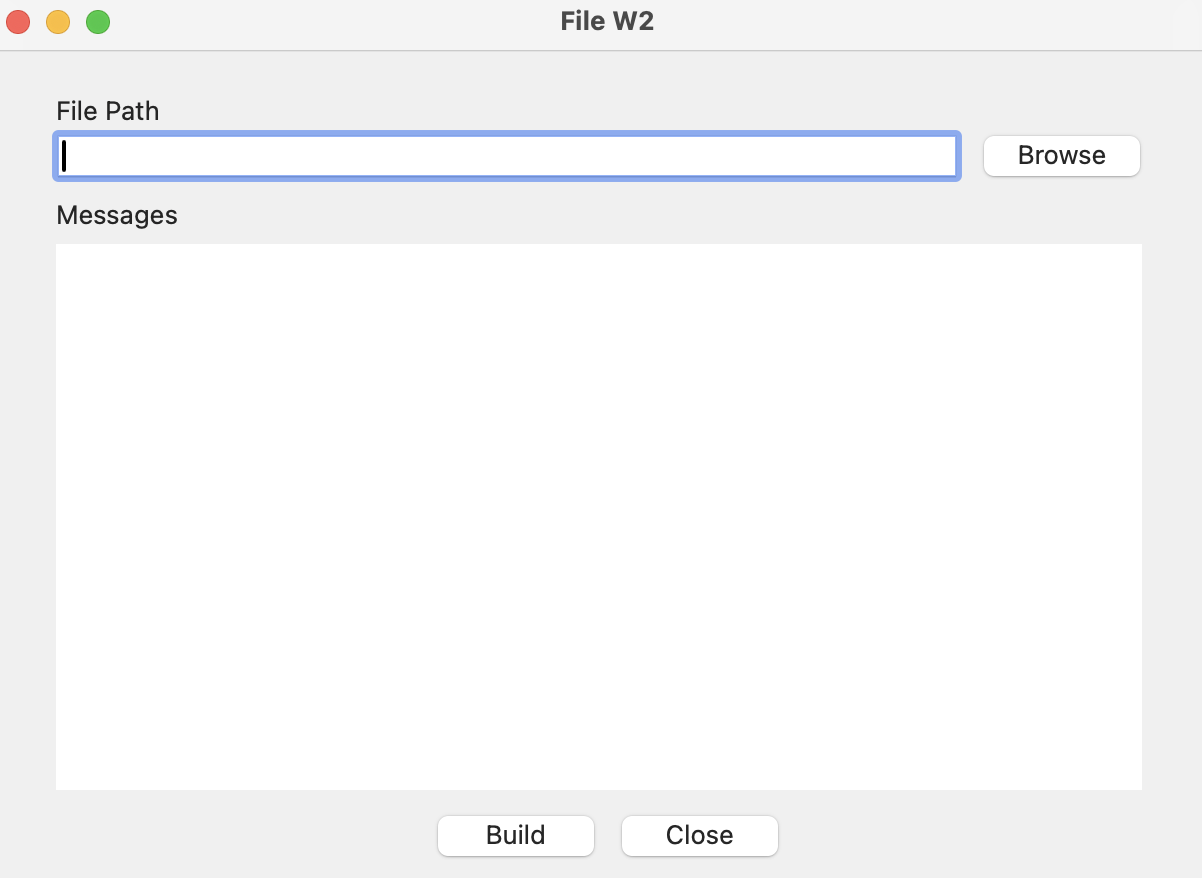Click the Messages label
This screenshot has width=1202, height=878.
[x=116, y=215]
